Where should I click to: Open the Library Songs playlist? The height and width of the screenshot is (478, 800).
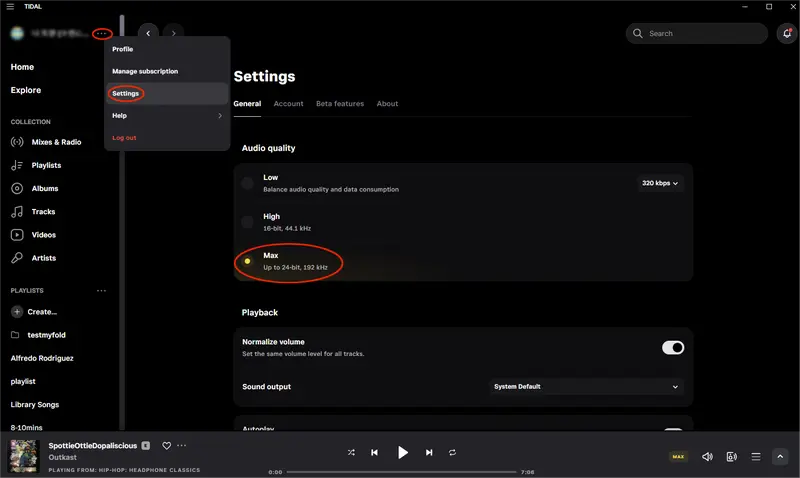pyautogui.click(x=35, y=405)
